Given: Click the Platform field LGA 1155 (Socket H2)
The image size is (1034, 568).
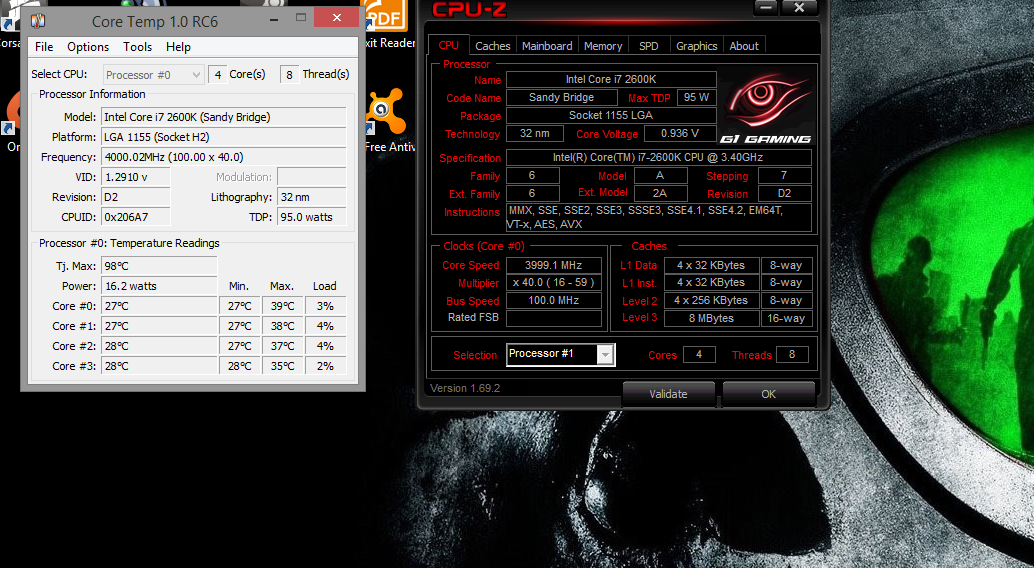Looking at the screenshot, I should [224, 137].
